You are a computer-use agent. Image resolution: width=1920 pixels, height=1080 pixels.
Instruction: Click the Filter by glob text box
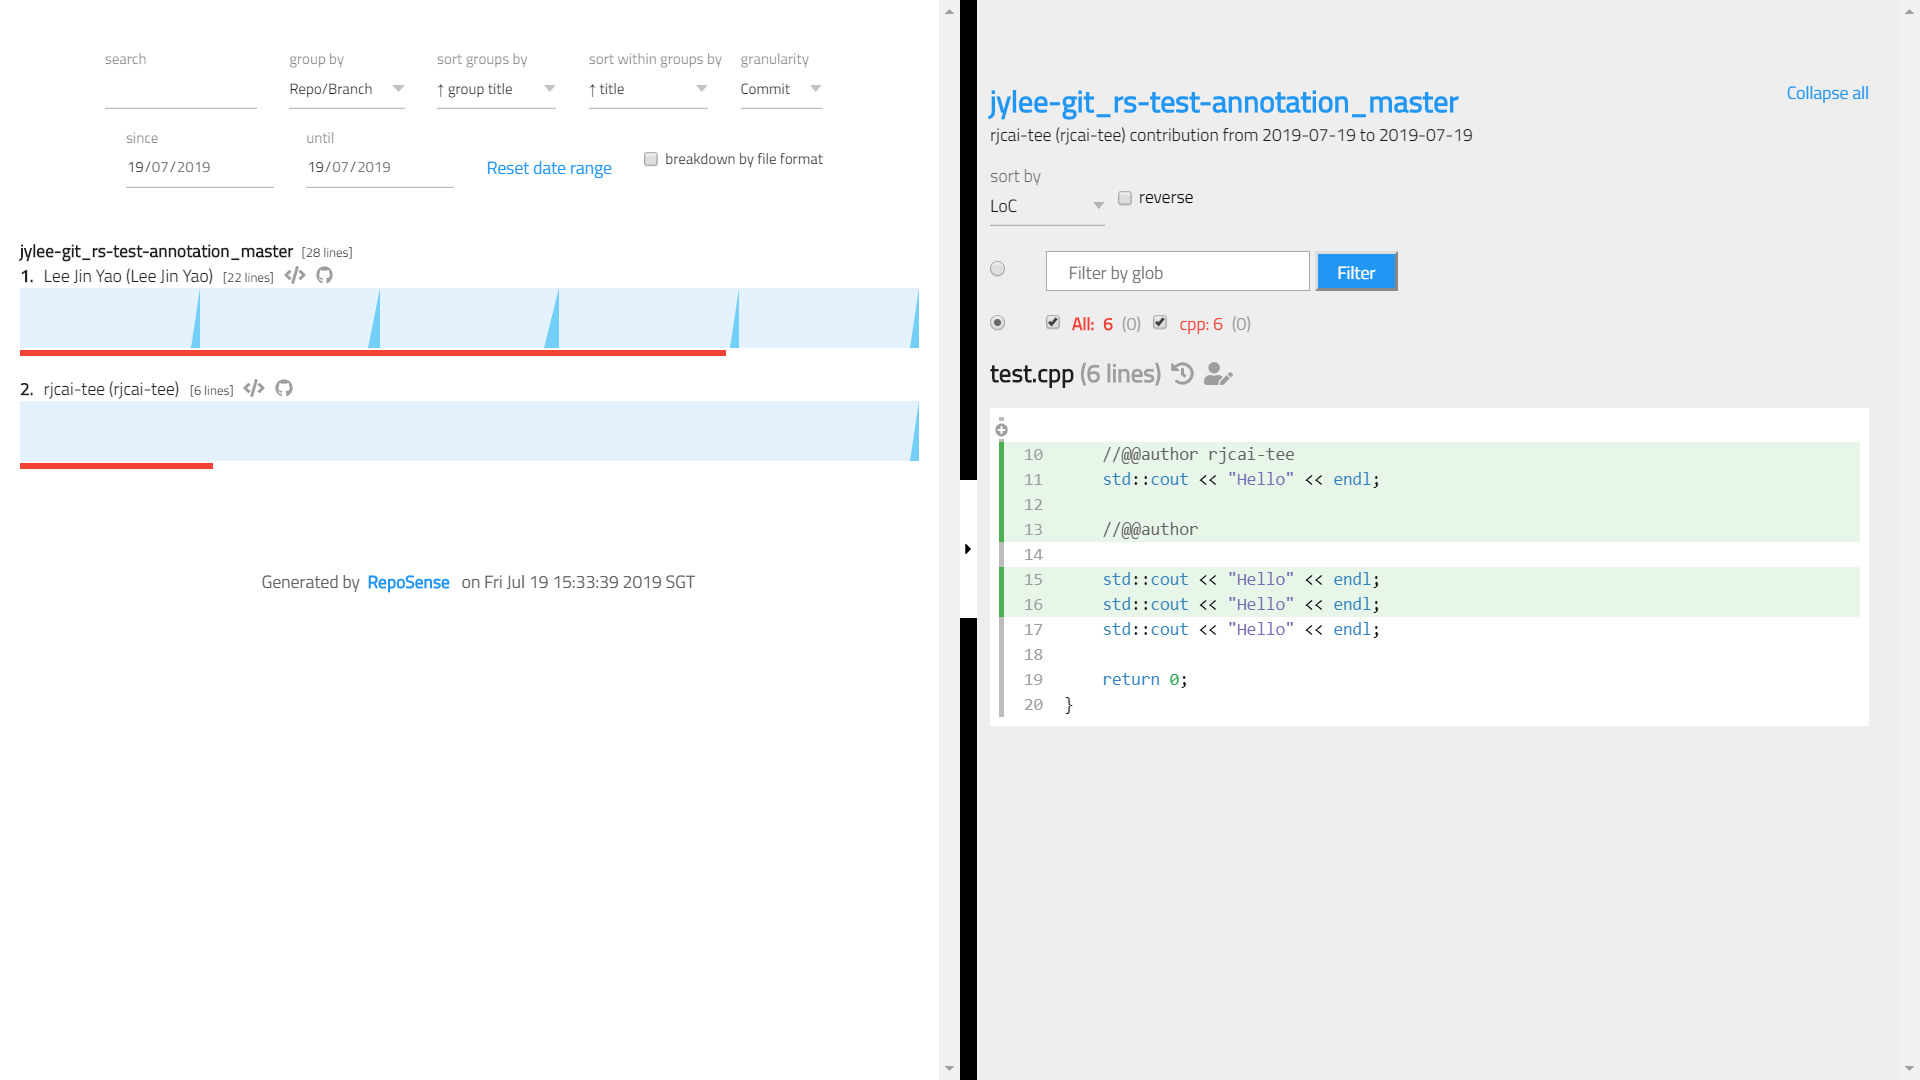[1178, 272]
